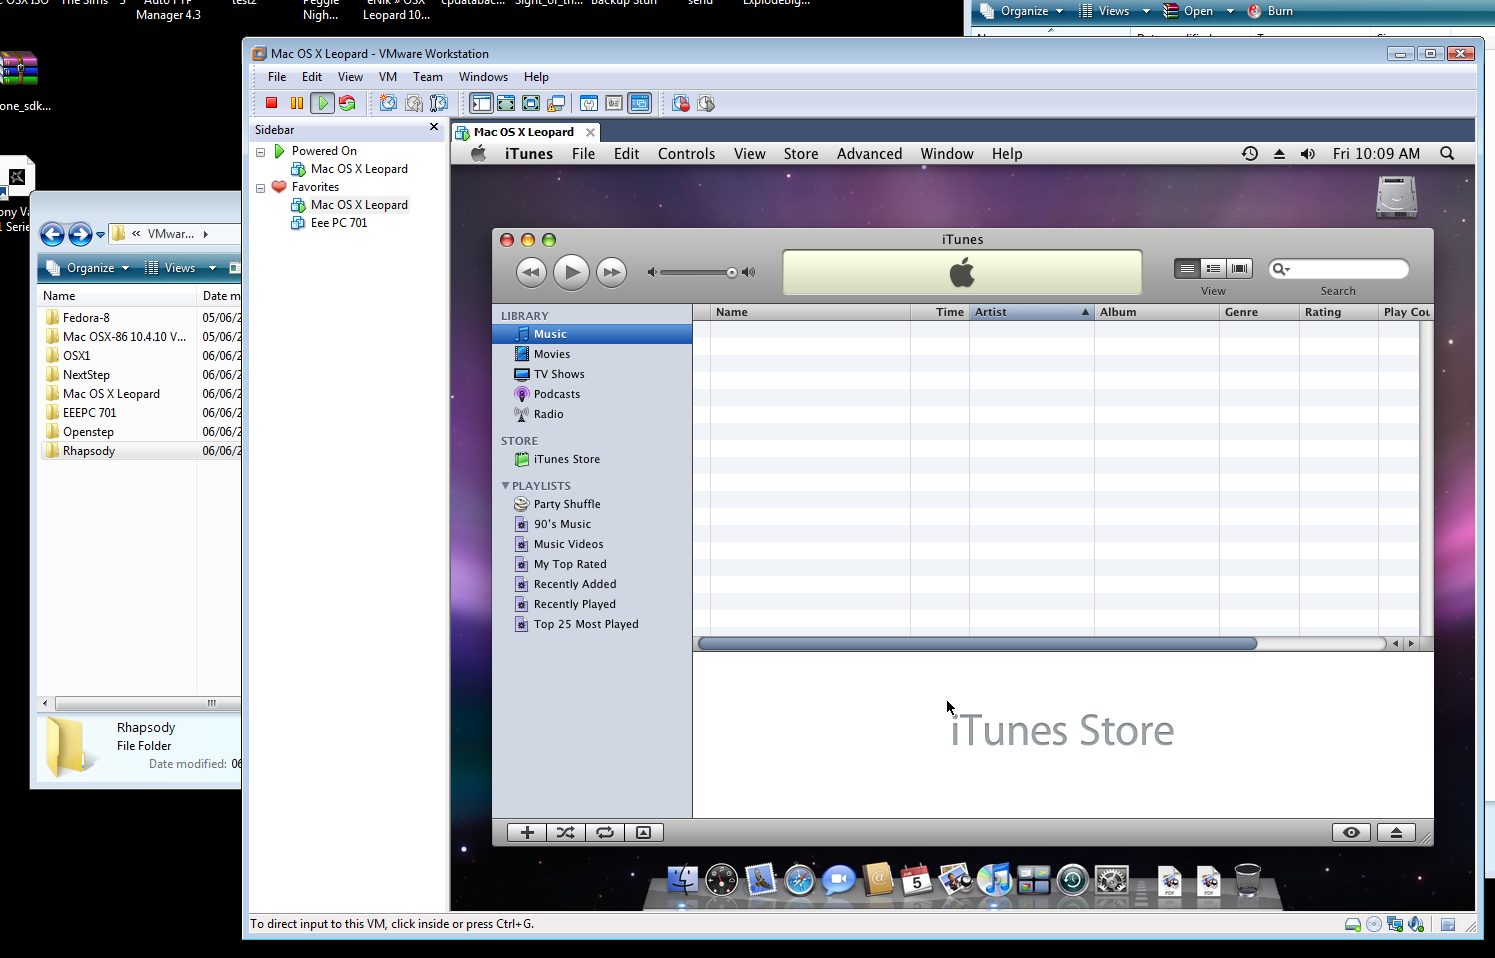
Task: Toggle shuffle in iTunes bottom bar
Action: 566,833
